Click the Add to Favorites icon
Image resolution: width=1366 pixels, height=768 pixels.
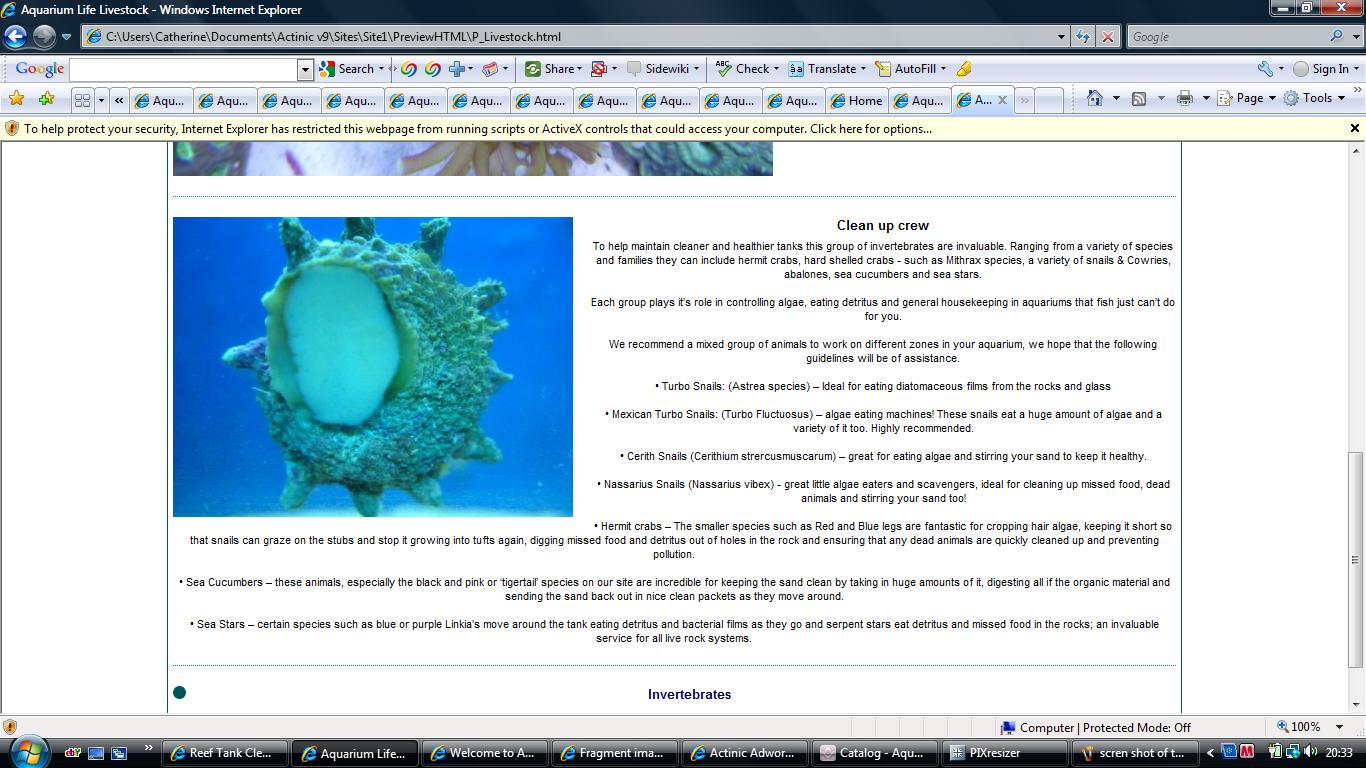pos(46,99)
